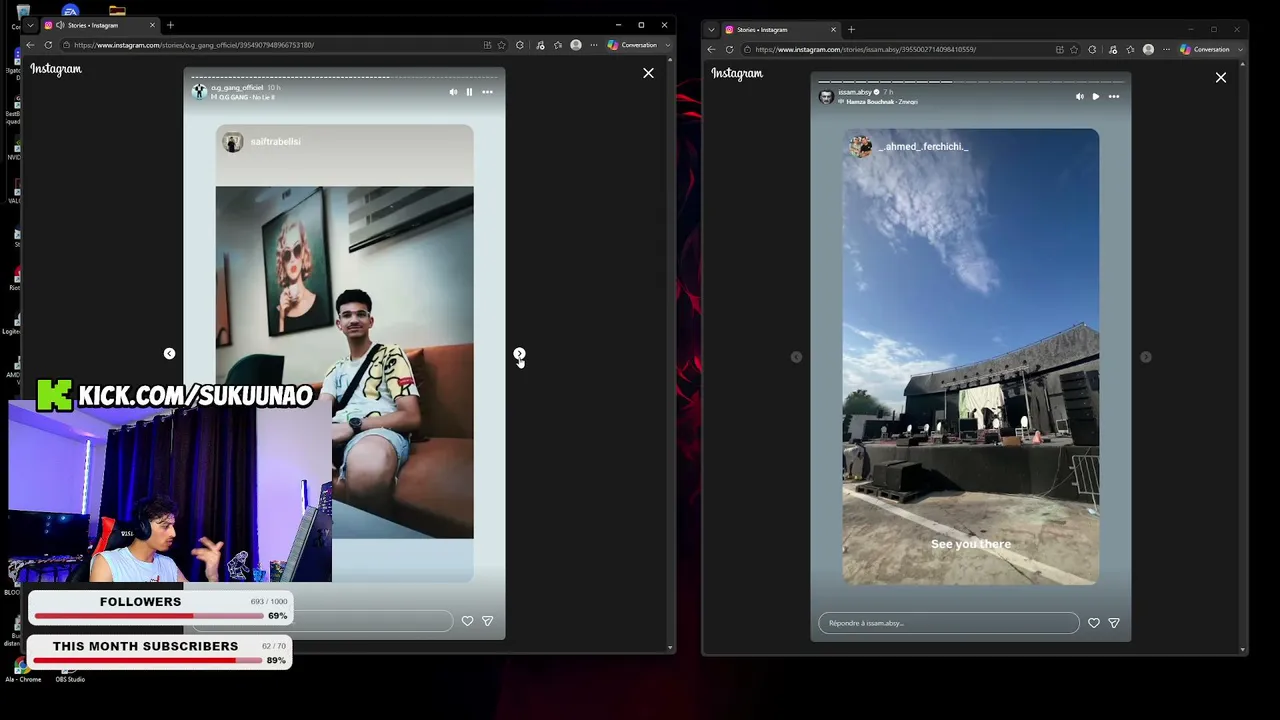Image resolution: width=1280 pixels, height=720 pixels.
Task: Open the app install icon in left address bar
Action: pos(487,45)
